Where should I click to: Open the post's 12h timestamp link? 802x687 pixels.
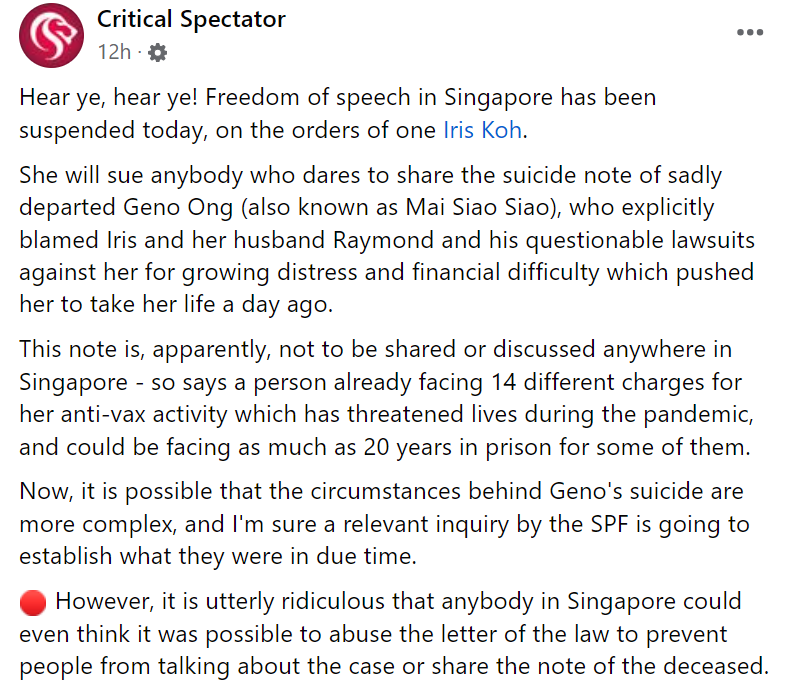(x=114, y=52)
